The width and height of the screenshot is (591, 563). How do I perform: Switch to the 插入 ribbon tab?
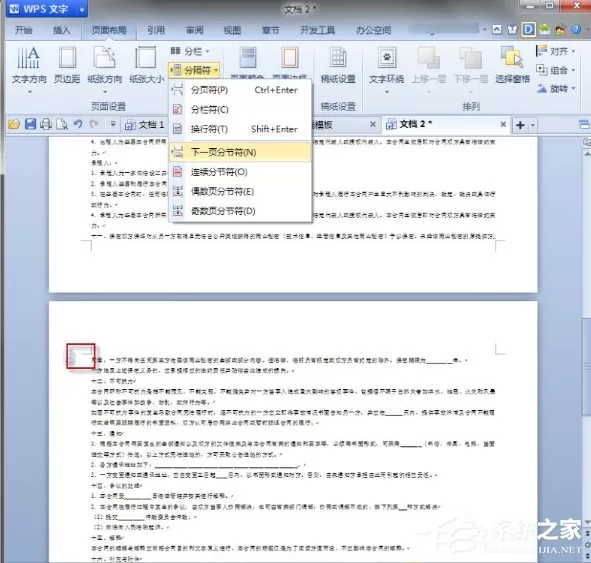tap(61, 30)
